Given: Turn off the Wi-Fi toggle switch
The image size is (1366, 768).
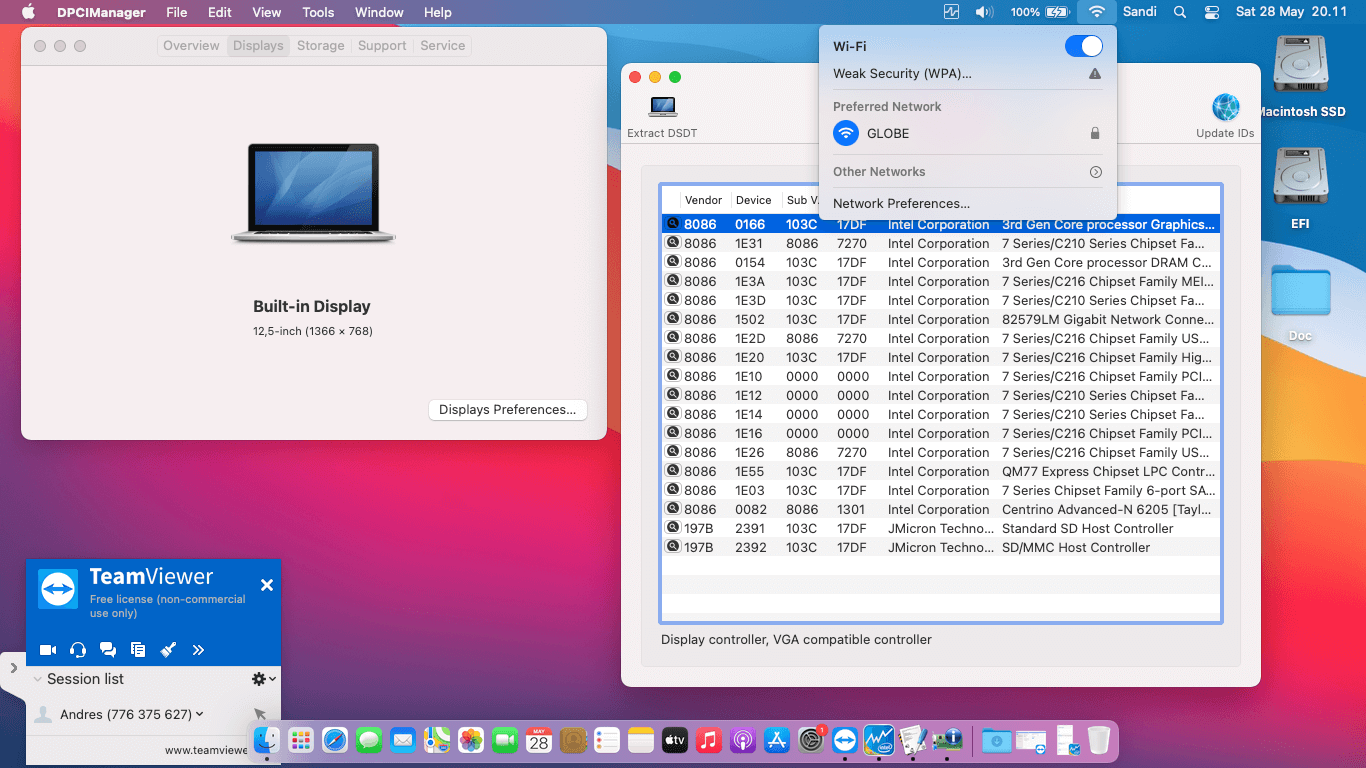Looking at the screenshot, I should pyautogui.click(x=1083, y=46).
